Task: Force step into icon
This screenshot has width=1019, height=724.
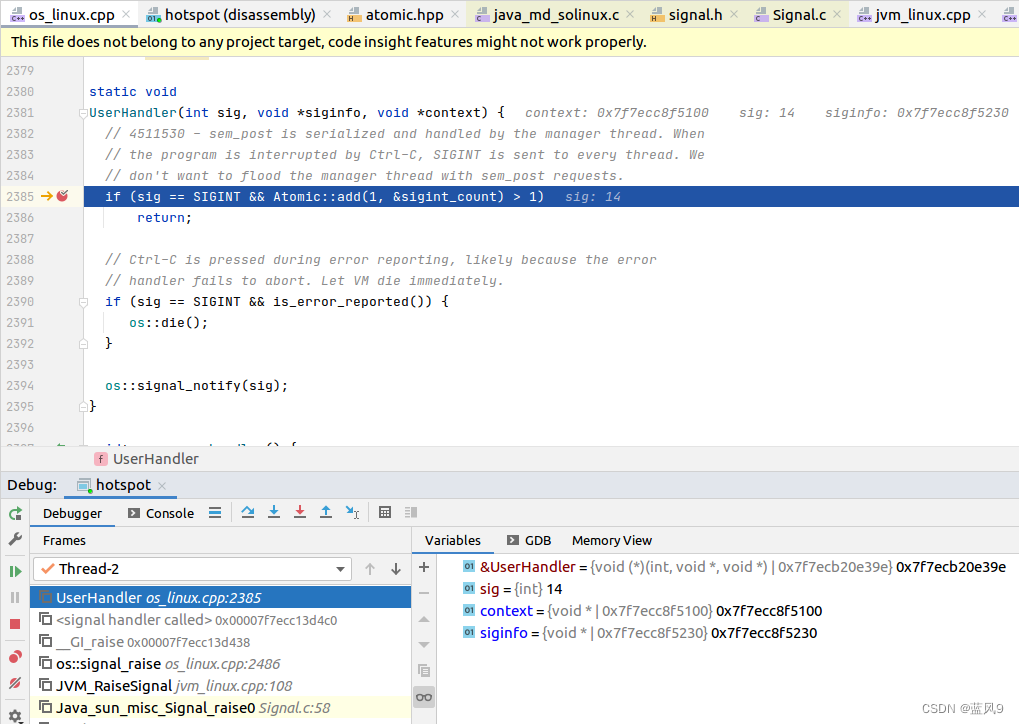Action: (x=300, y=512)
